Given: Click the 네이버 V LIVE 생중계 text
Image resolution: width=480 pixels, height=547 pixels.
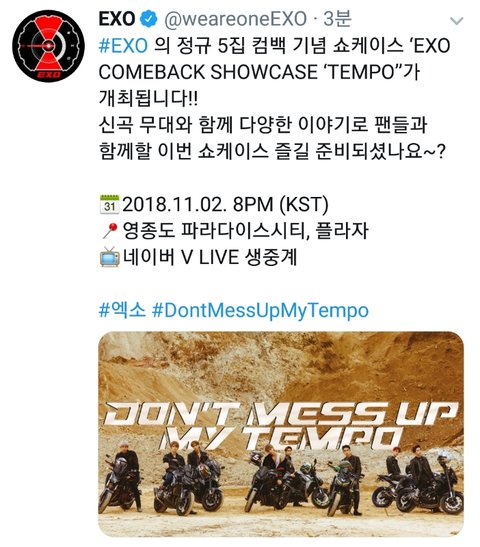Looking at the screenshot, I should [210, 257].
